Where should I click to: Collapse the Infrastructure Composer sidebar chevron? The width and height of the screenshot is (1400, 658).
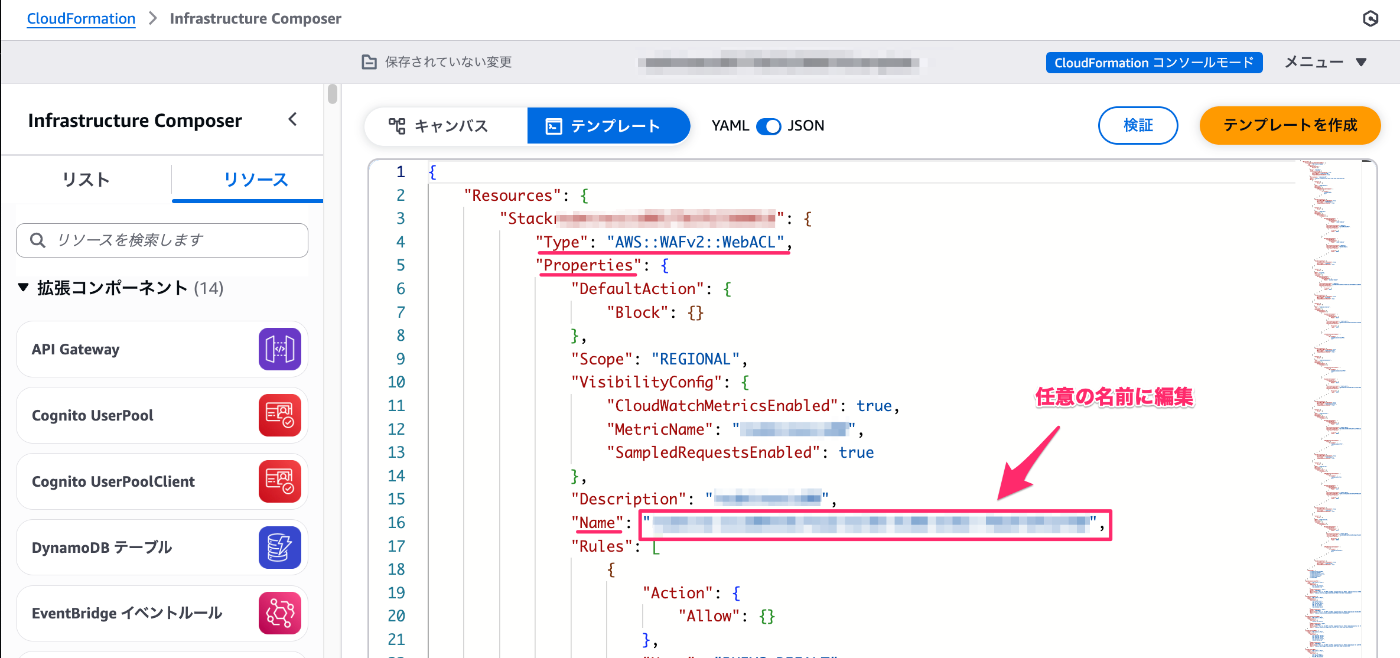coord(292,120)
